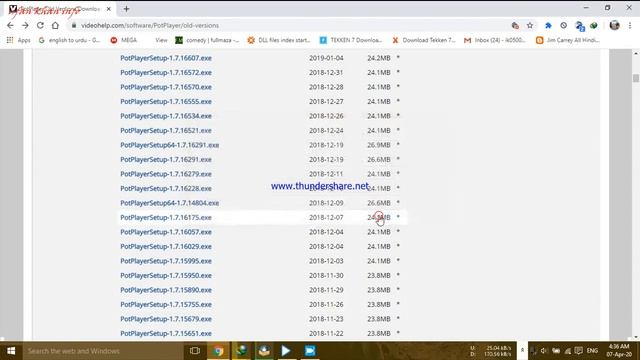Download PotPlayerSetup-1.7.15755.exe
Image resolution: width=640 pixels, height=360 pixels.
tap(166, 304)
